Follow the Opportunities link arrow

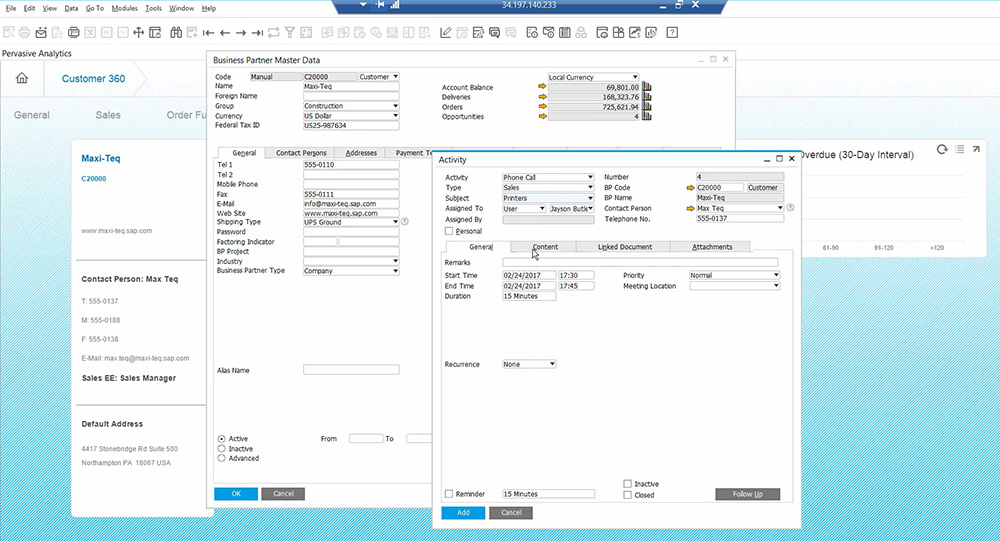coord(542,117)
